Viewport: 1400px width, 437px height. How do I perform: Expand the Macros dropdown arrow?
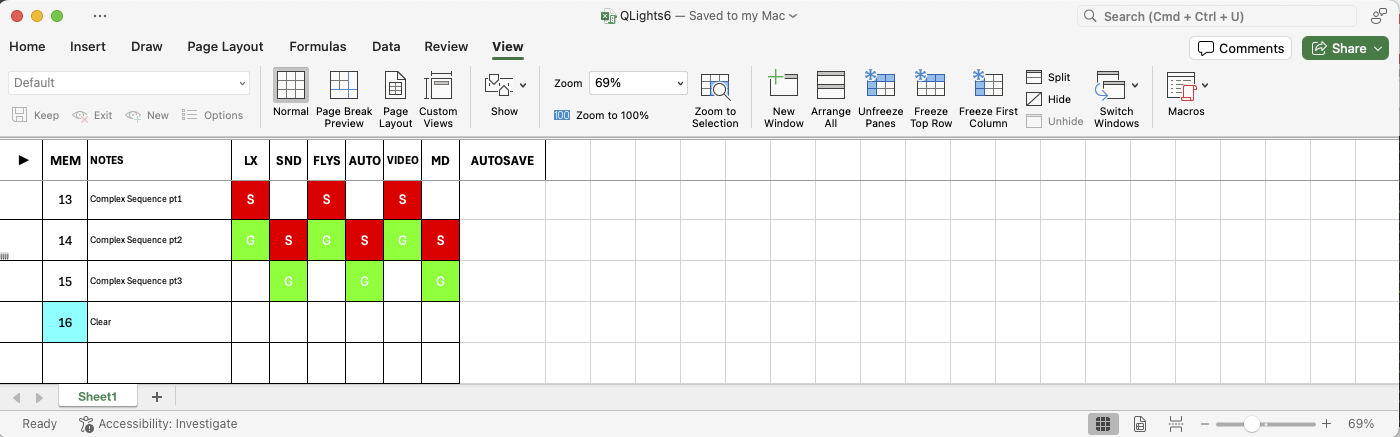pos(1204,86)
